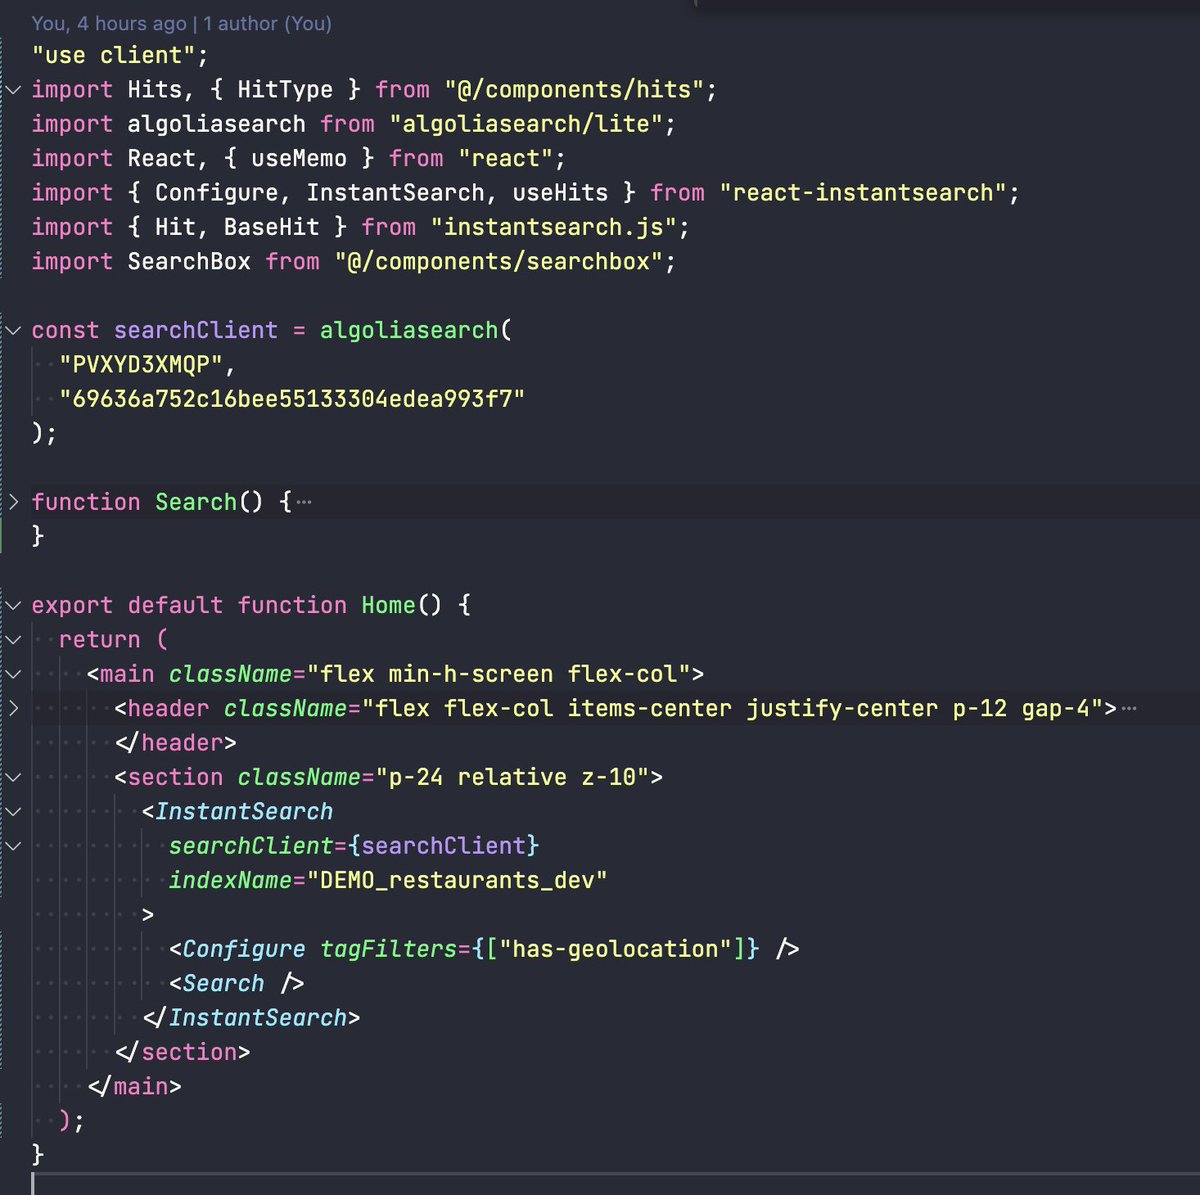Click the "DEMO_restaurants_dev" index string
This screenshot has width=1200, height=1195.
pyautogui.click(x=457, y=880)
